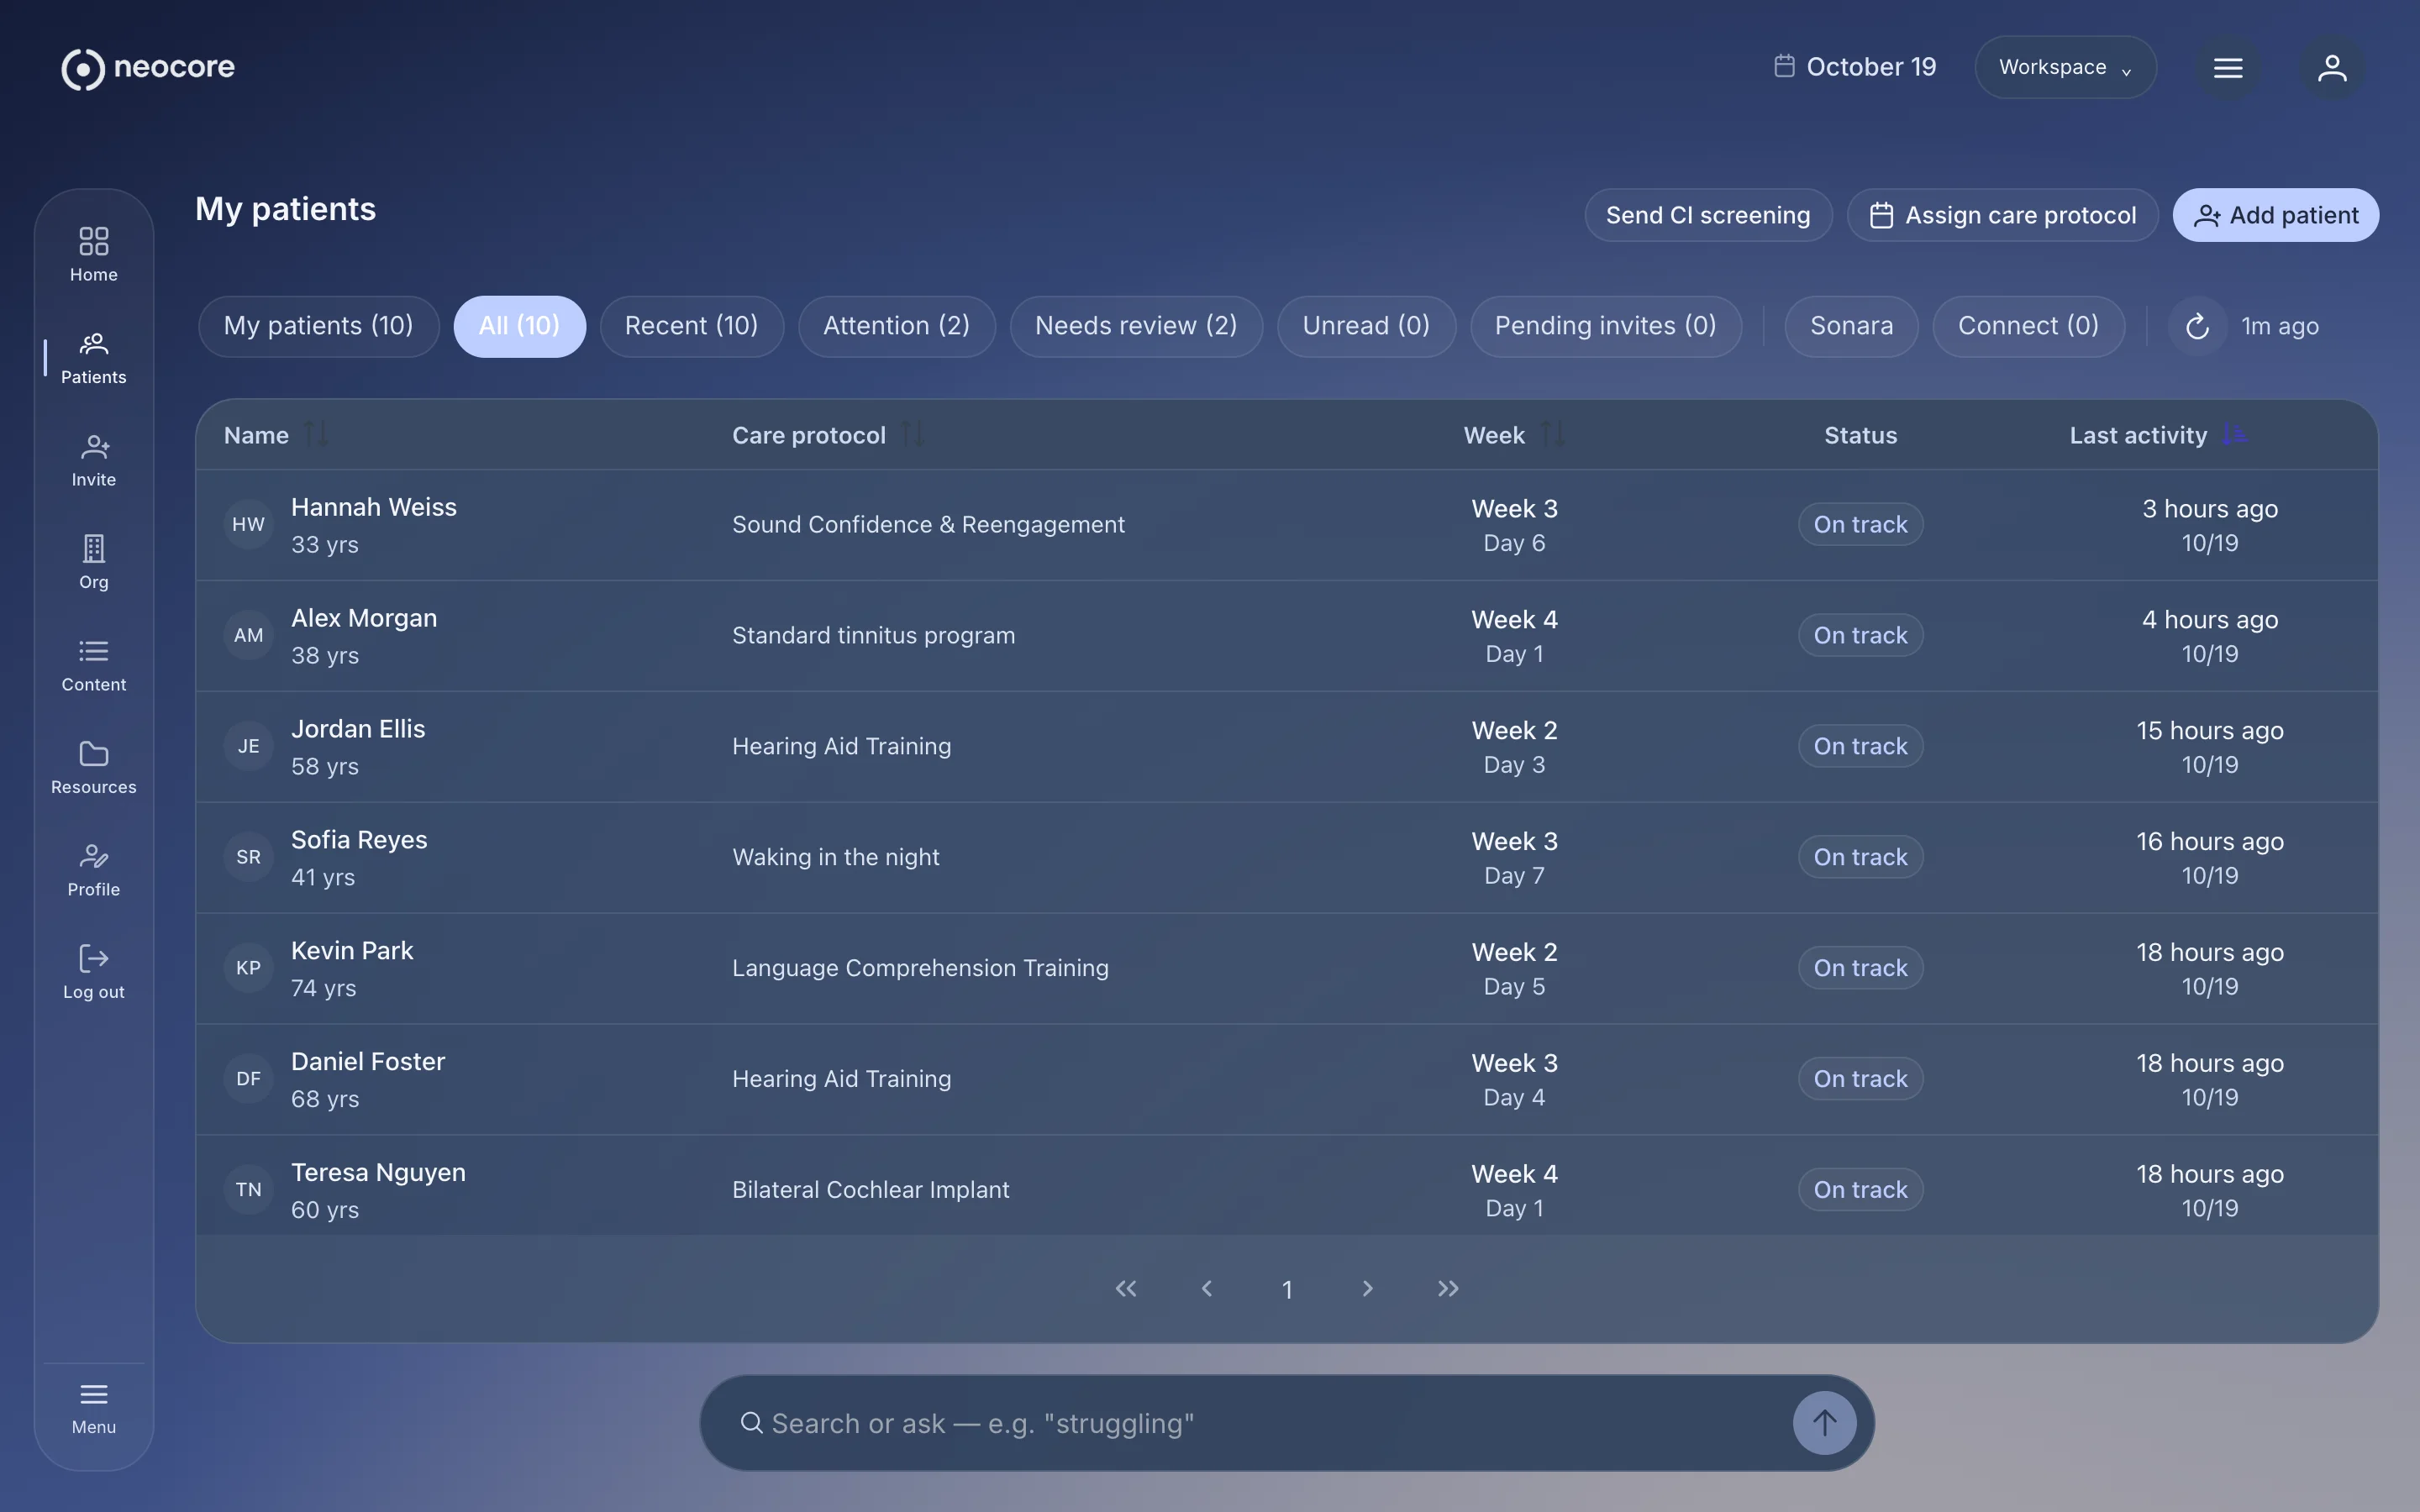Go to the next page

point(1367,1288)
